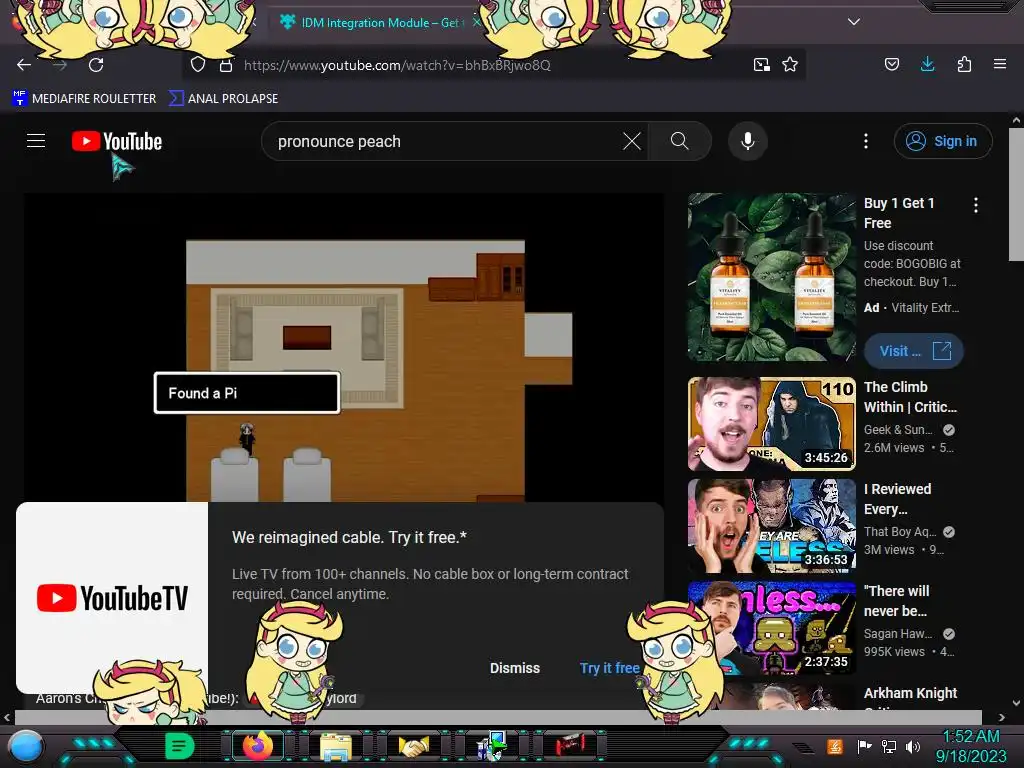
Task: Open the second bookmark beside MEDIAFIRE ROULETTER
Action: tap(223, 99)
